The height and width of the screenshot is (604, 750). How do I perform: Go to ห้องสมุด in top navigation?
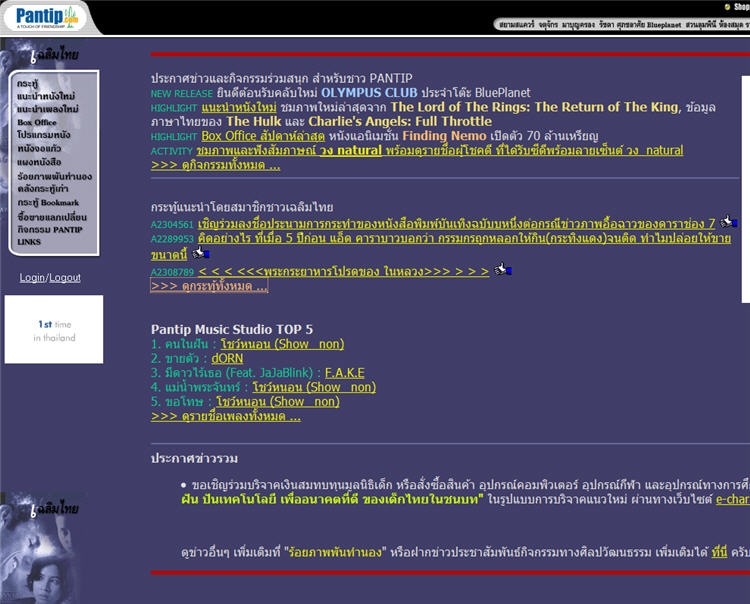731,24
